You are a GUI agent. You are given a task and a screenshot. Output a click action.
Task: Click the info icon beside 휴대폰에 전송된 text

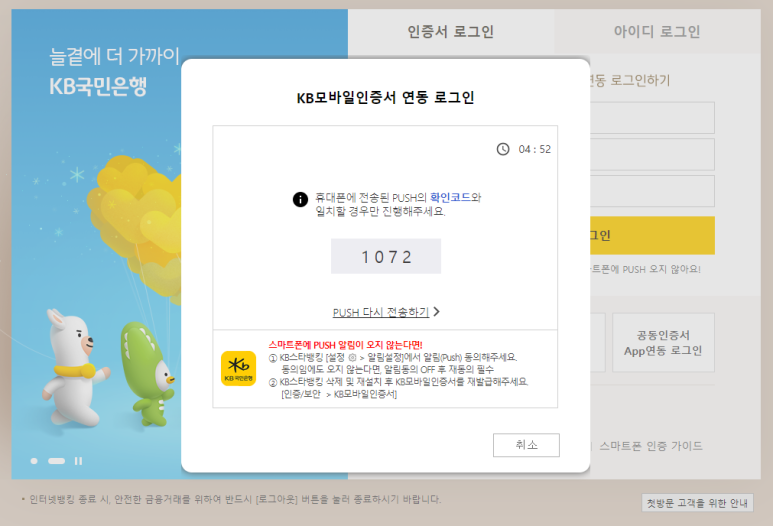300,199
